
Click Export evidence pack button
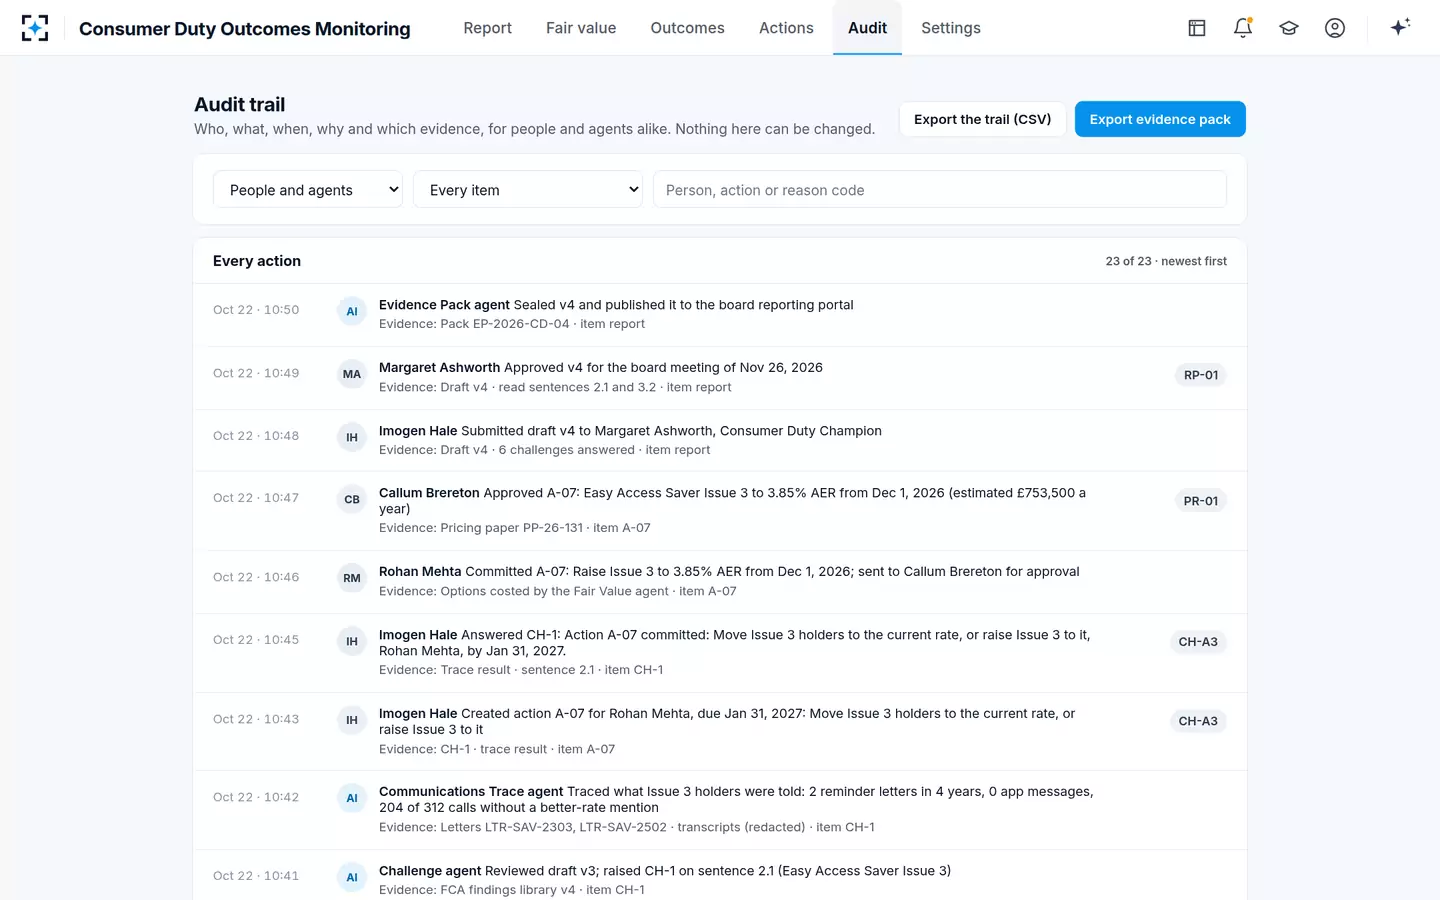tap(1160, 119)
